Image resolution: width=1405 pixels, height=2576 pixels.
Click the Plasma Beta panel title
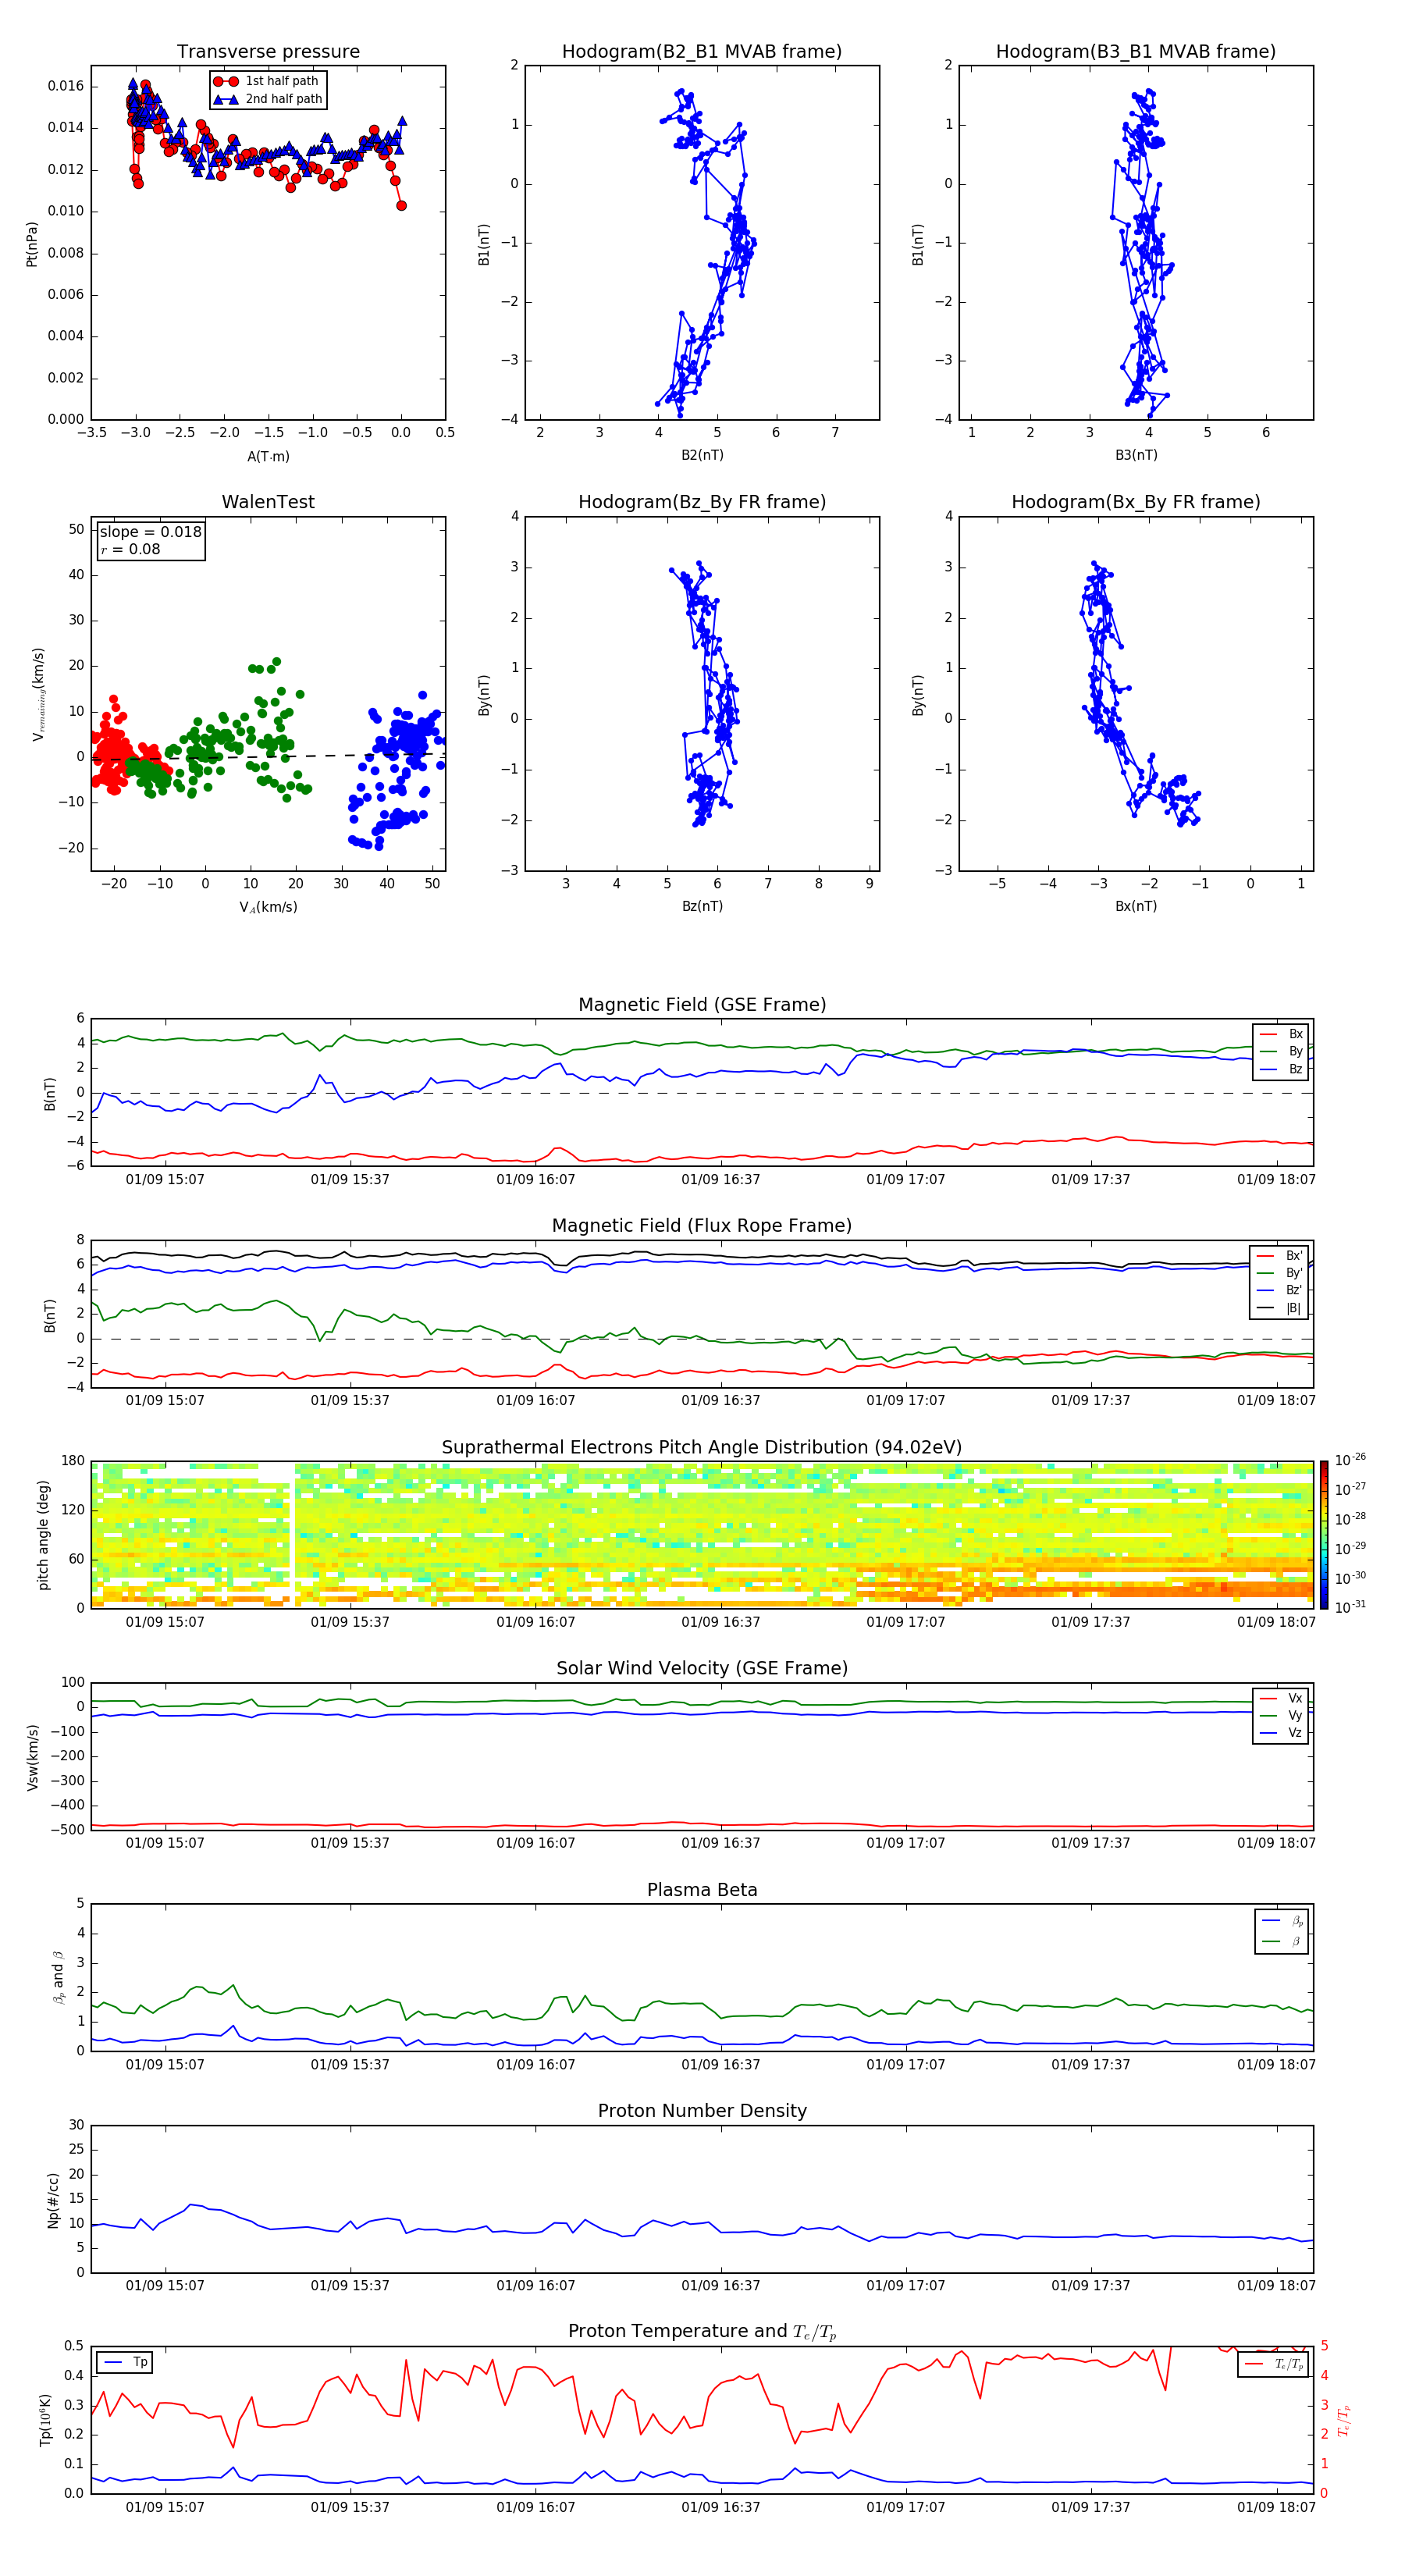coord(702,1891)
